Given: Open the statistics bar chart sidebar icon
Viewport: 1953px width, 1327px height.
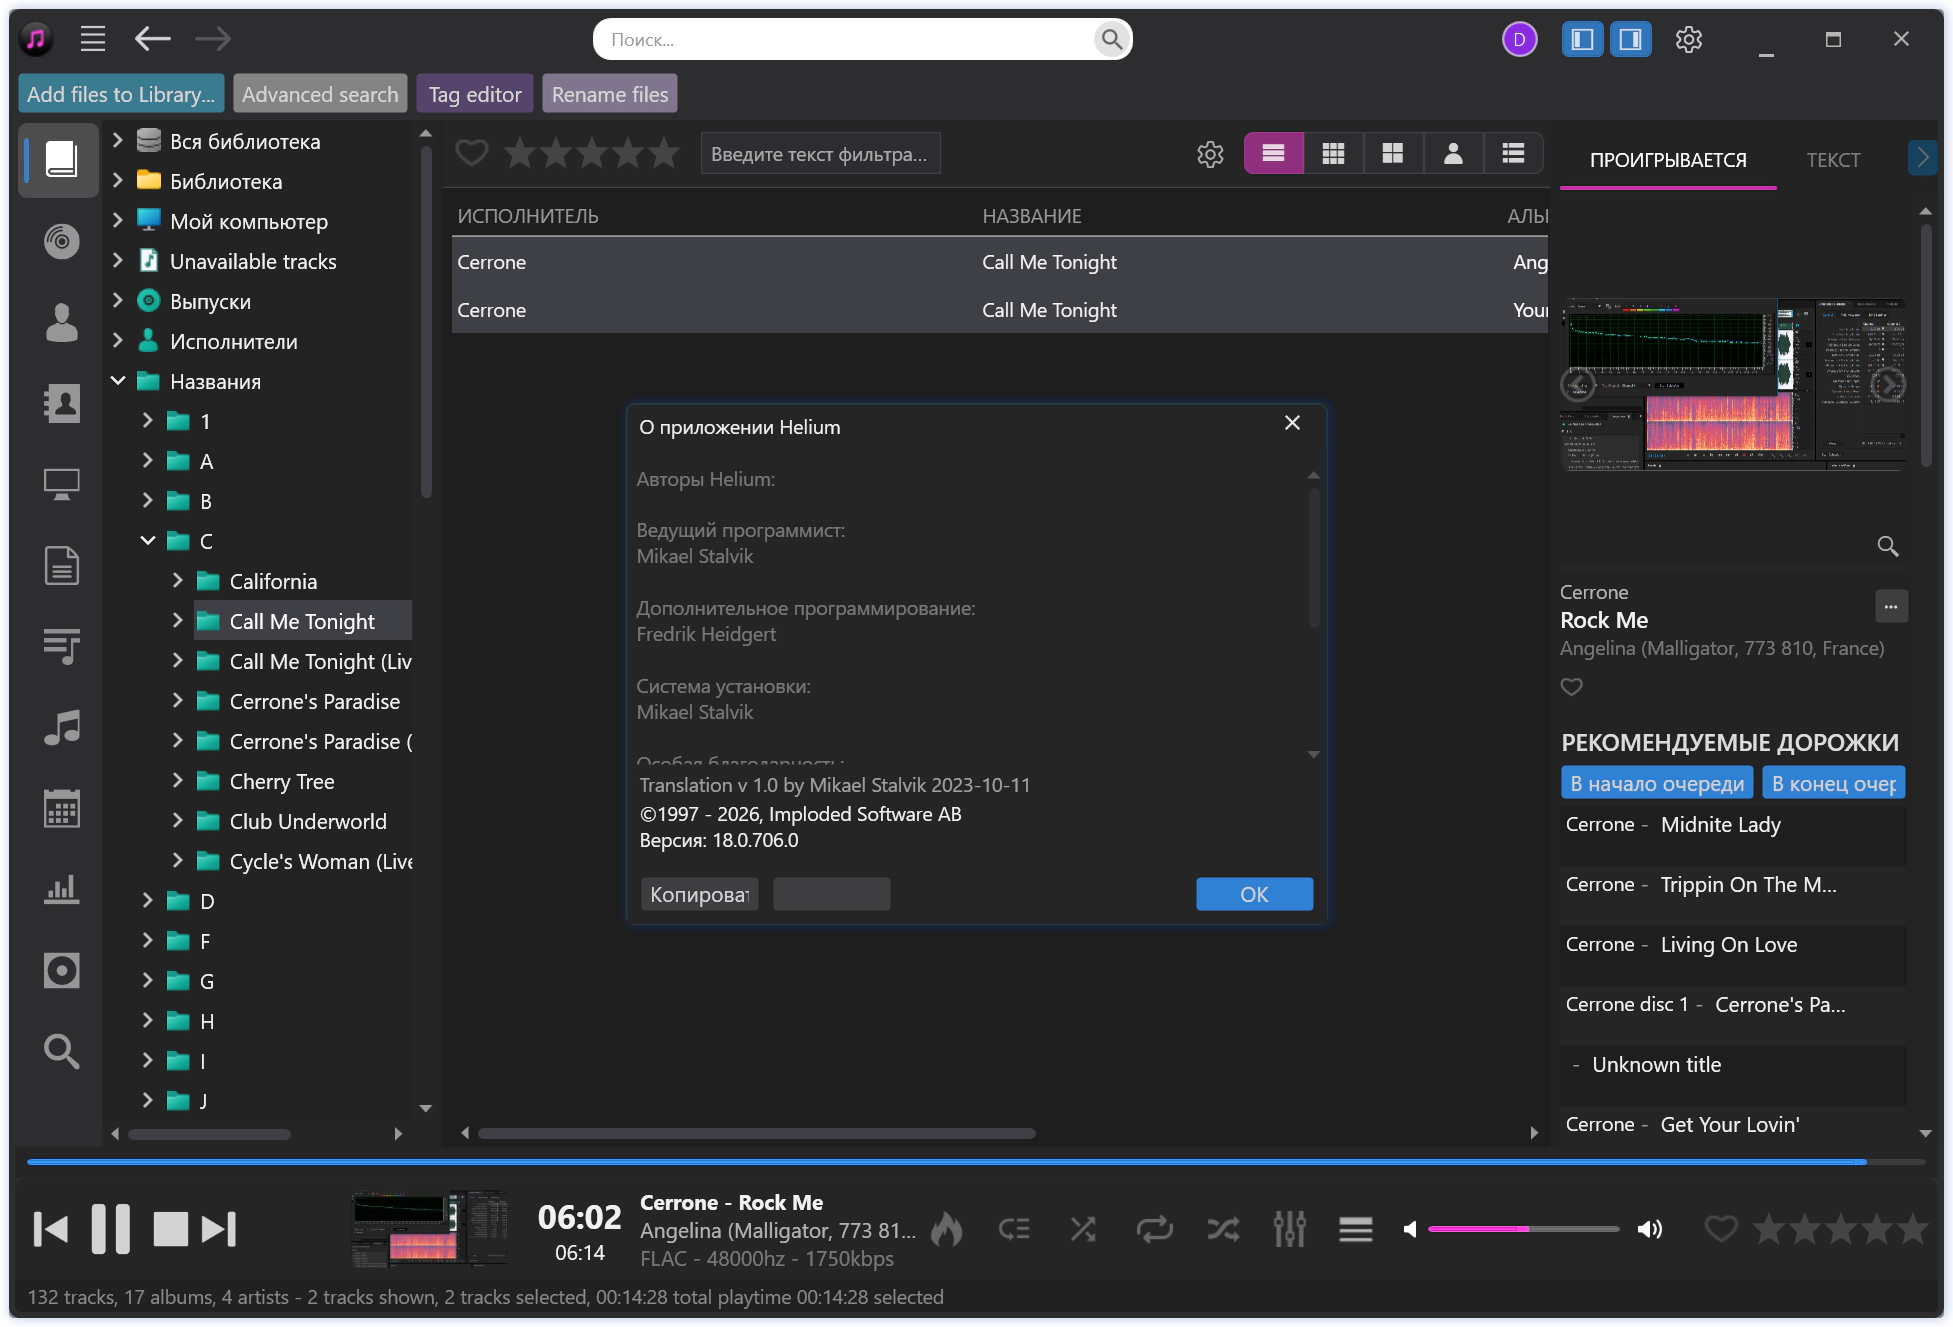Looking at the screenshot, I should pos(61,889).
